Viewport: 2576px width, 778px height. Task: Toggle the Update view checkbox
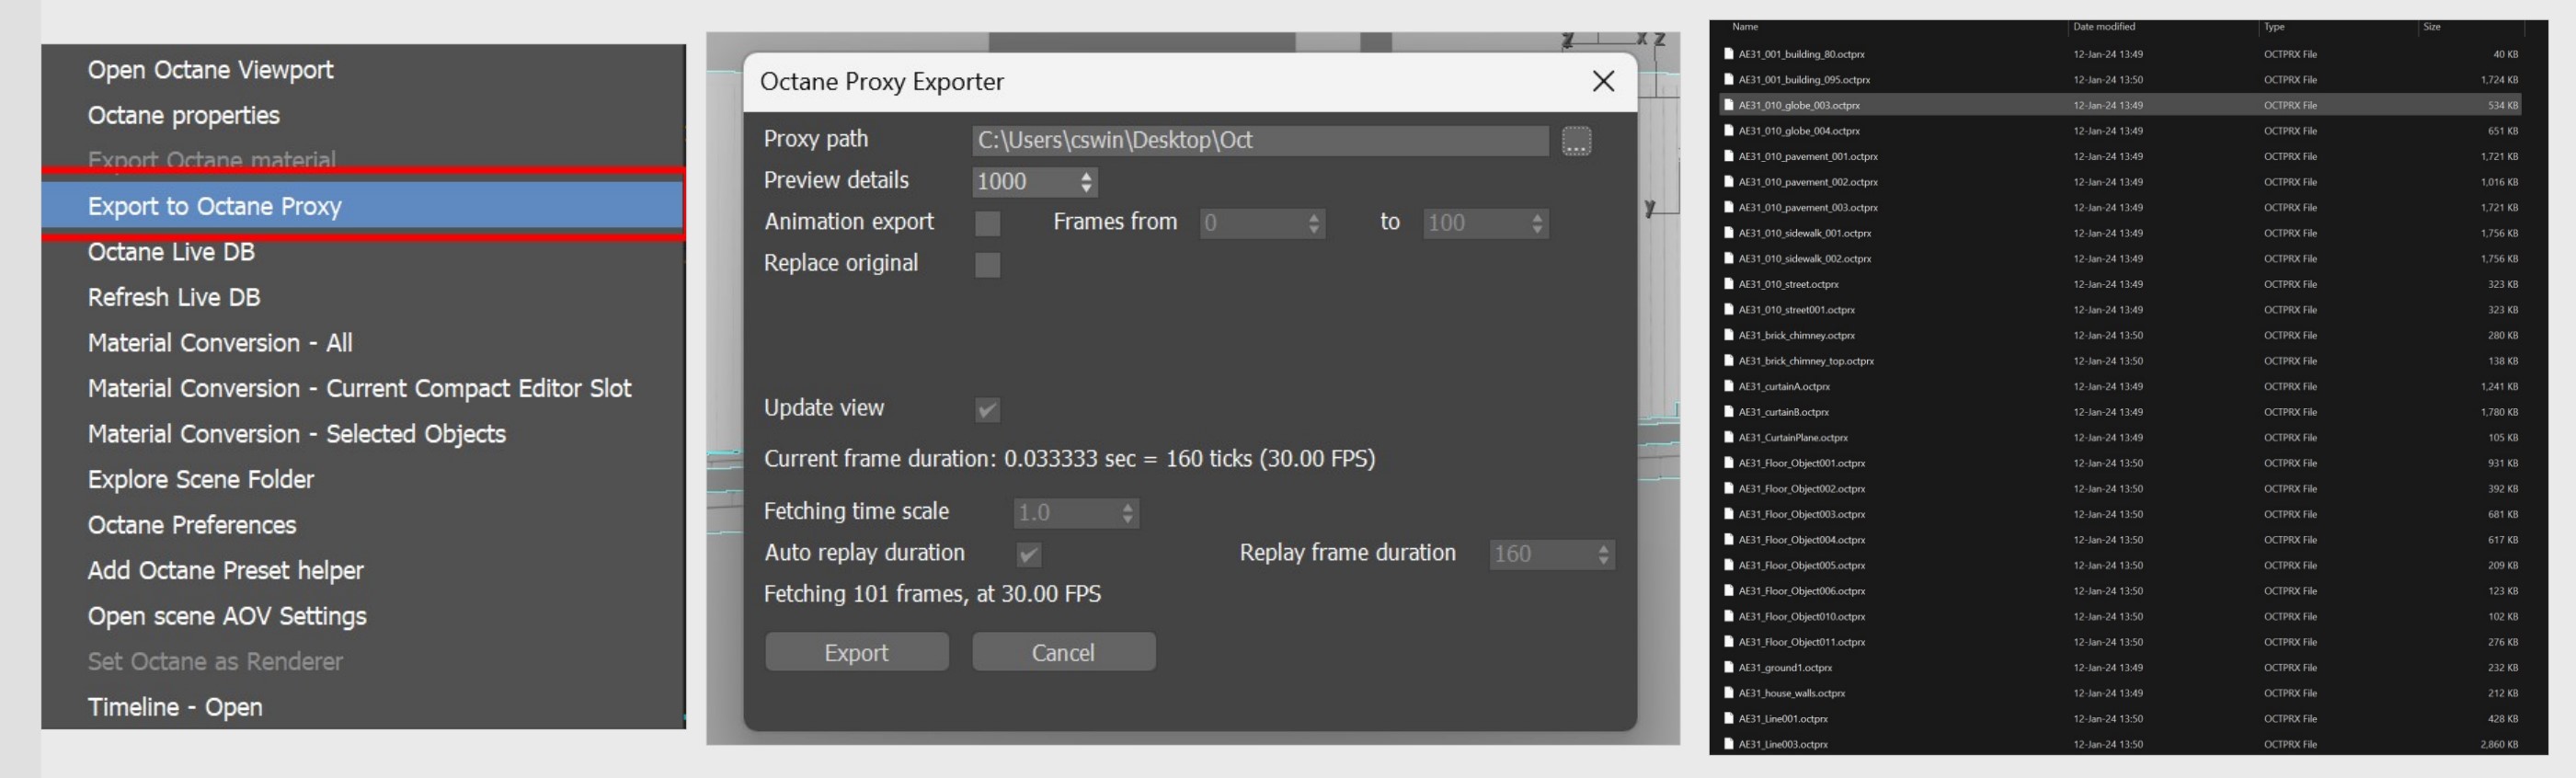point(987,410)
